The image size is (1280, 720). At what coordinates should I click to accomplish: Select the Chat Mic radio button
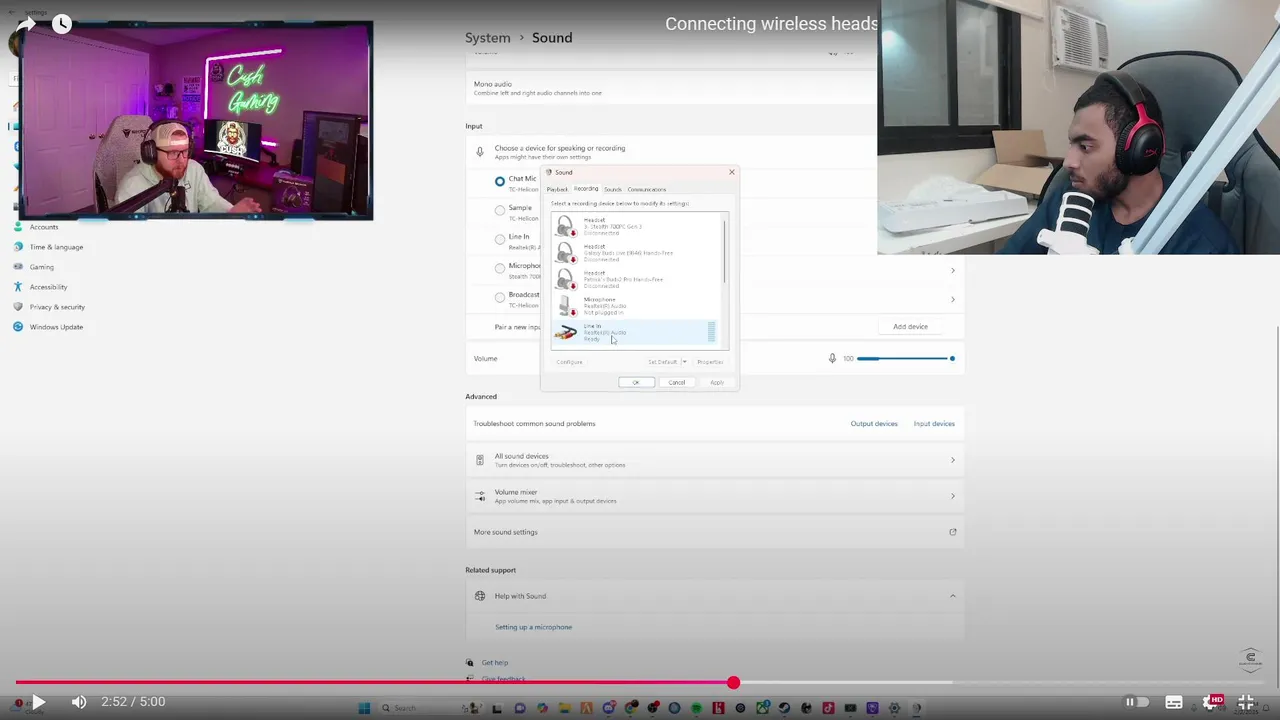[x=500, y=181]
